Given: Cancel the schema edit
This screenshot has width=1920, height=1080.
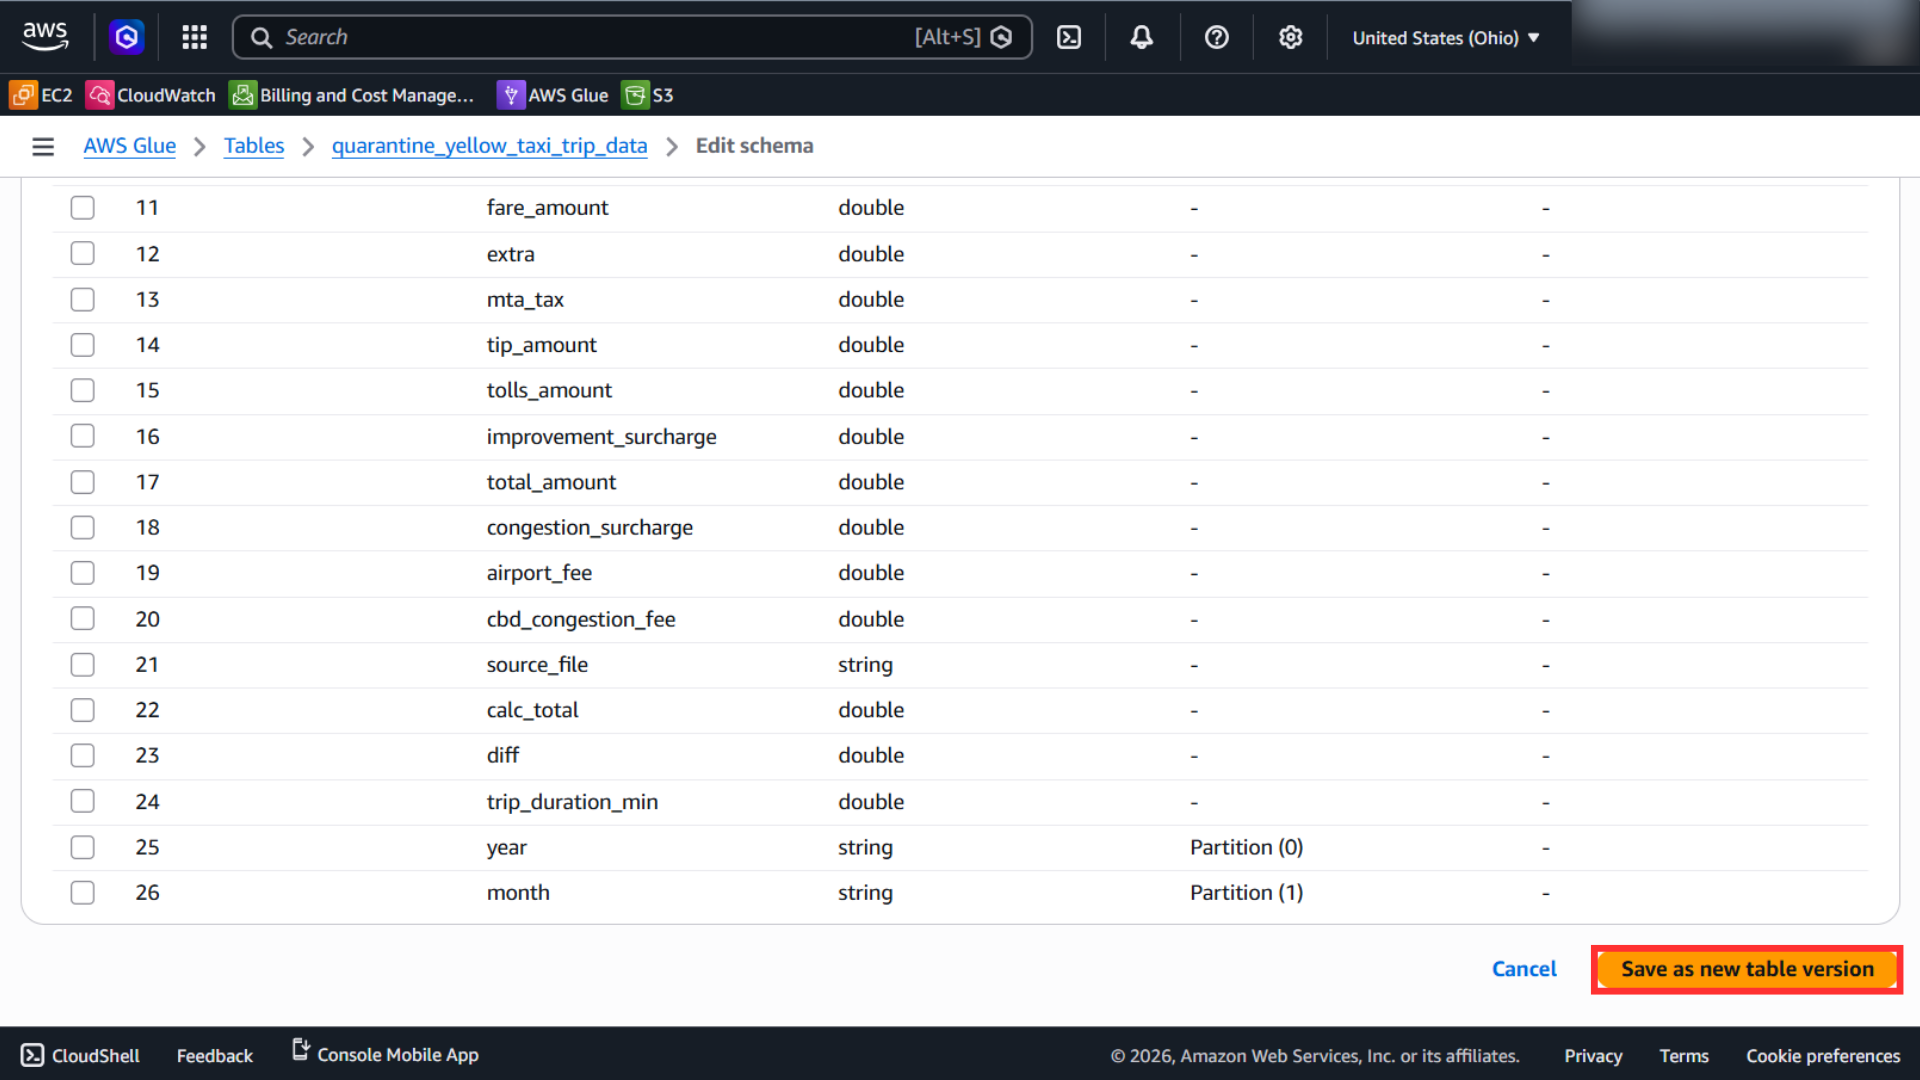Looking at the screenshot, I should point(1524,969).
